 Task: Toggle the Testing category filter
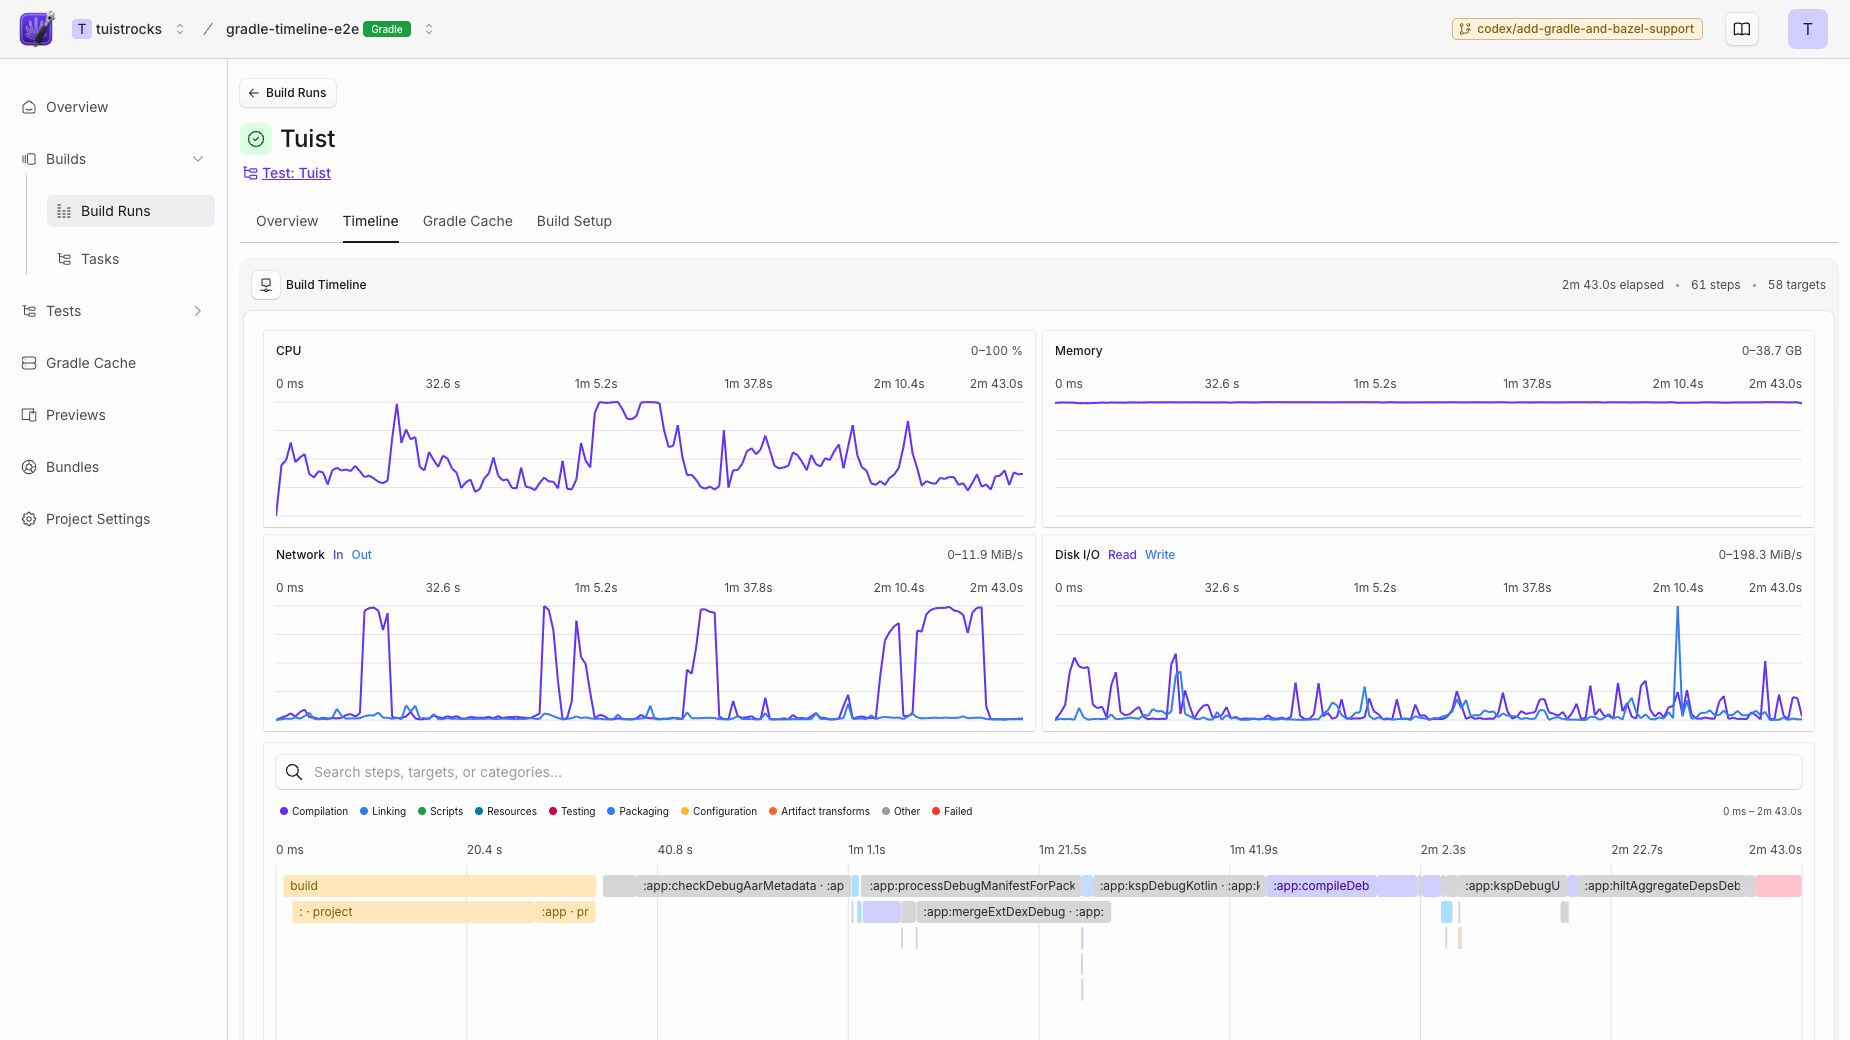572,811
